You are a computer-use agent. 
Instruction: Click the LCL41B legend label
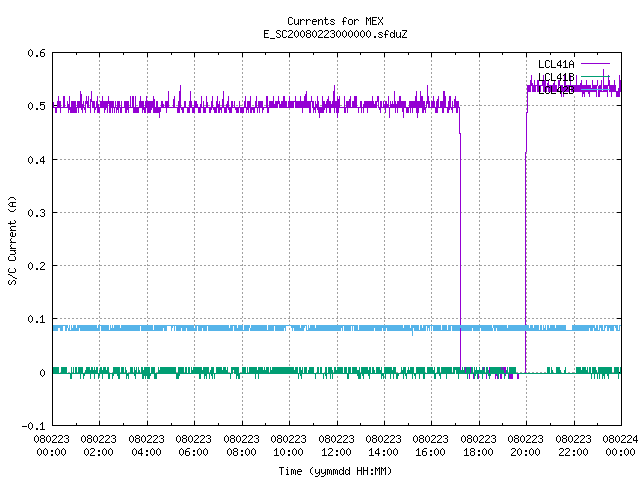(x=556, y=77)
